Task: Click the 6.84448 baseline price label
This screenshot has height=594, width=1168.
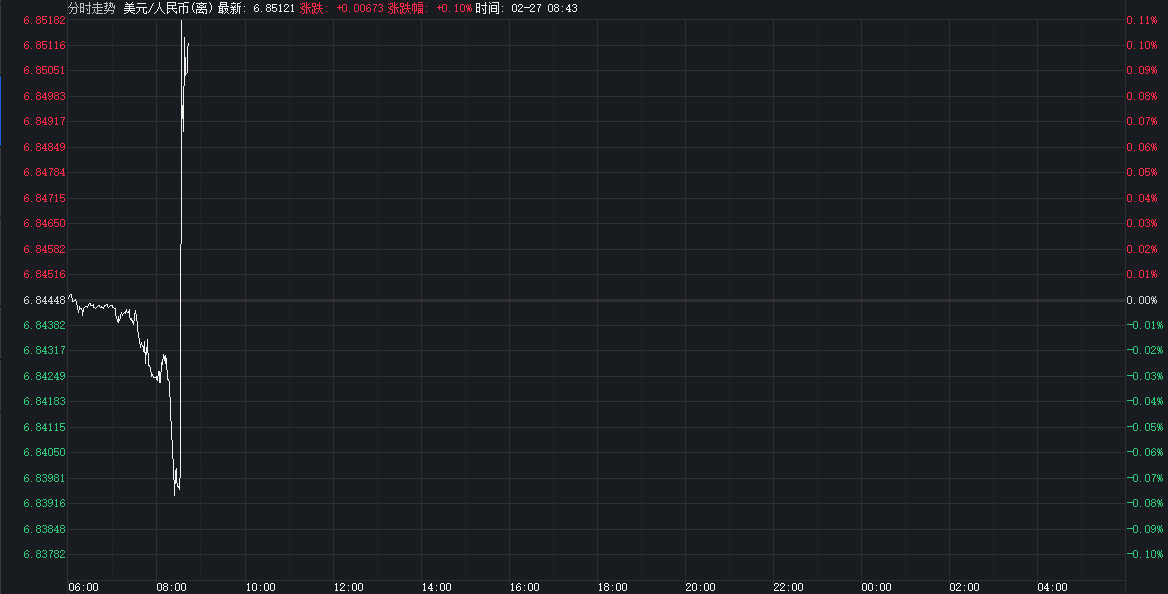Action: pyautogui.click(x=44, y=300)
